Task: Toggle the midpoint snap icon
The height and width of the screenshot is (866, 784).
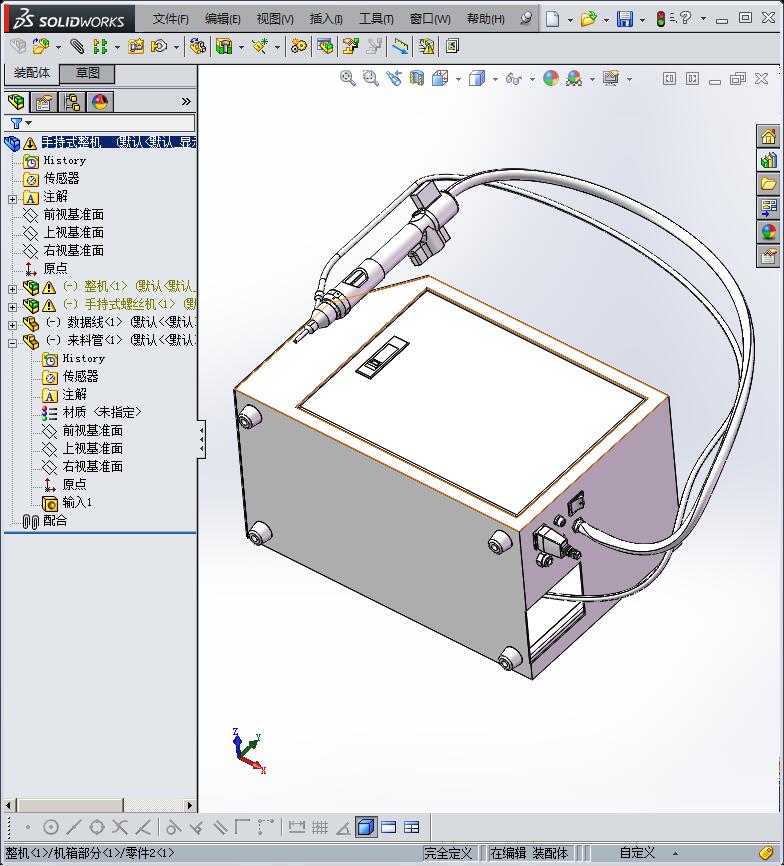Action: click(x=73, y=827)
